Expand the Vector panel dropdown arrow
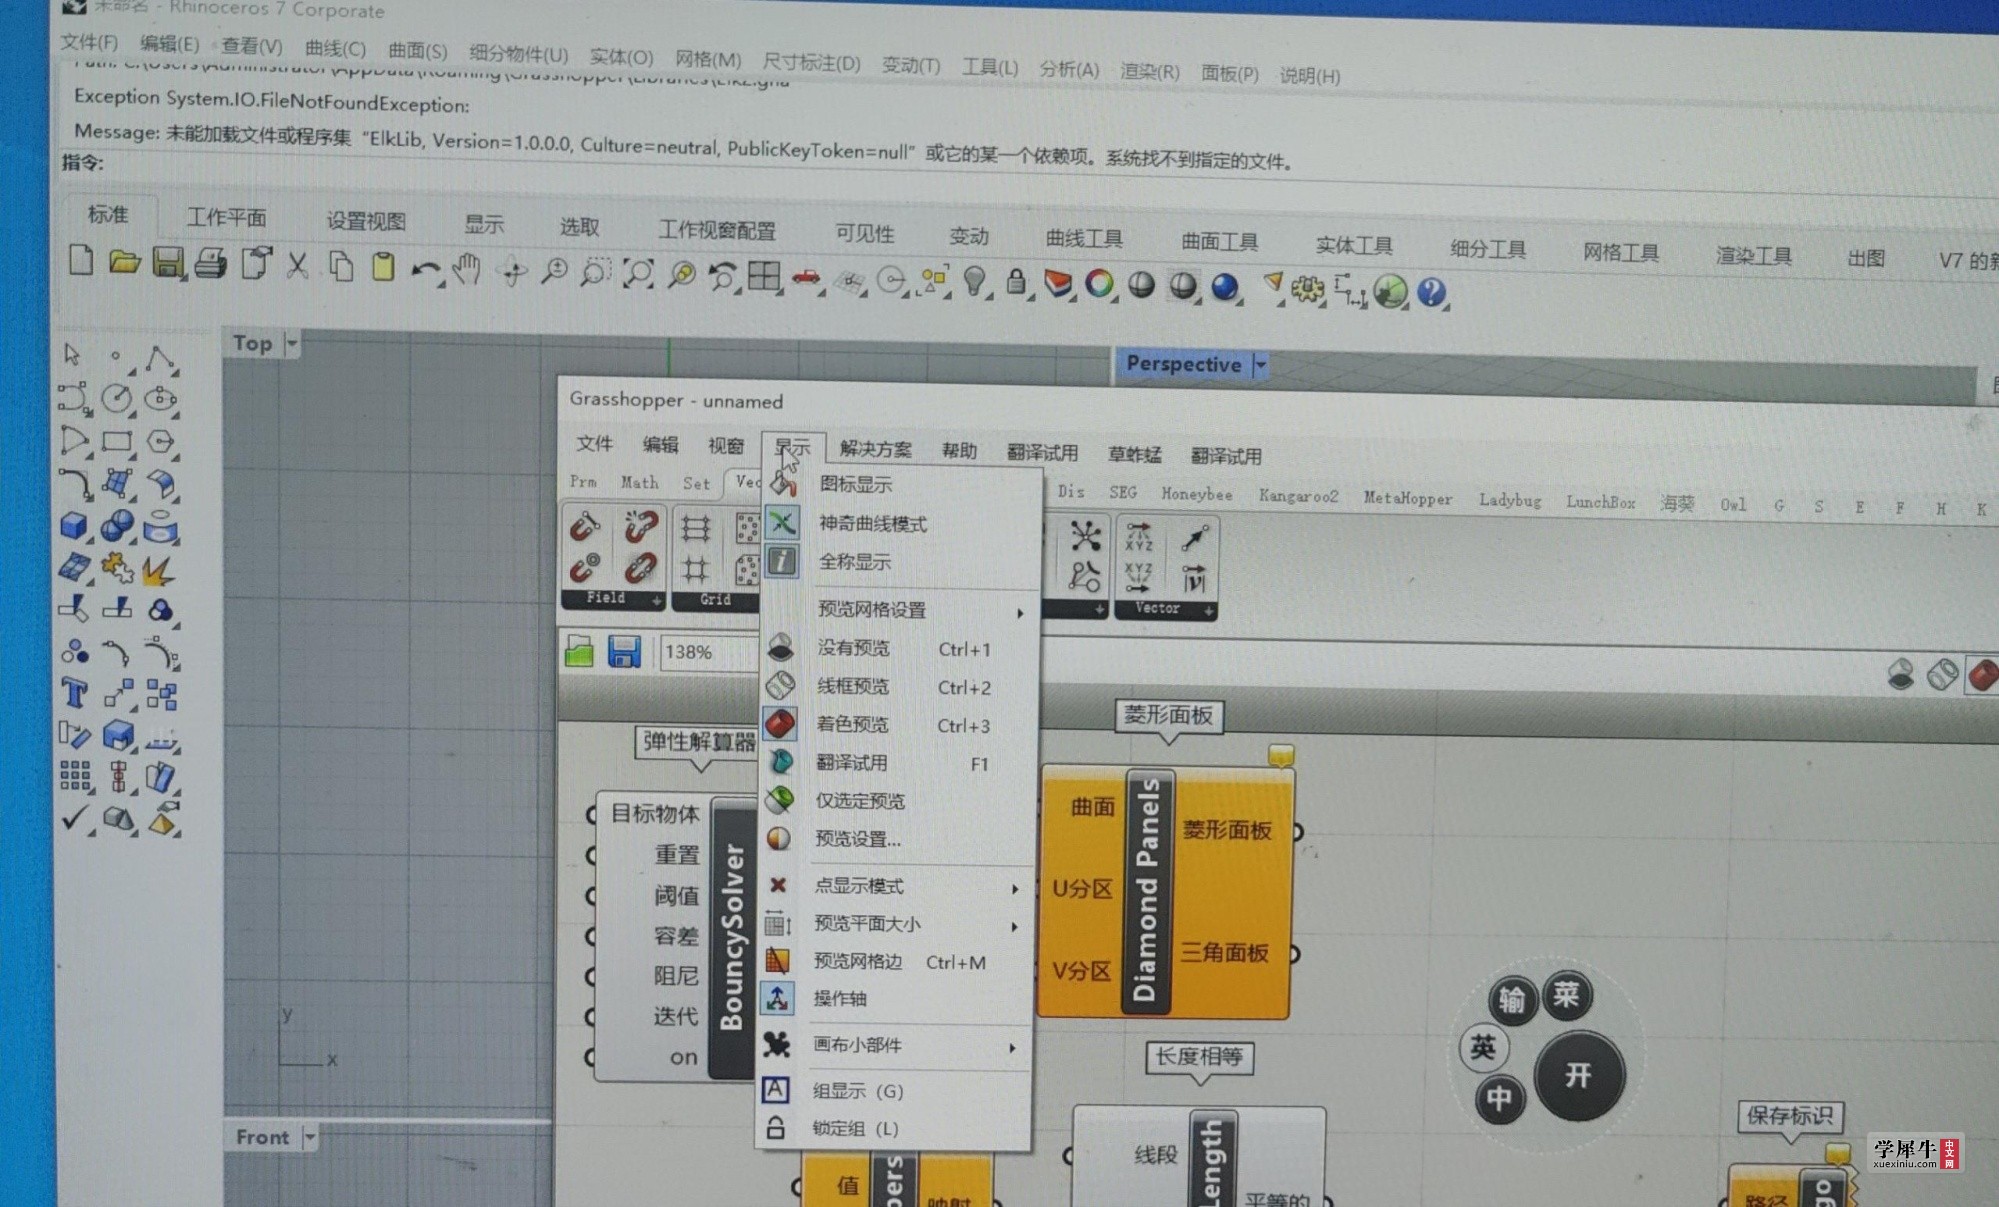 coord(1208,610)
